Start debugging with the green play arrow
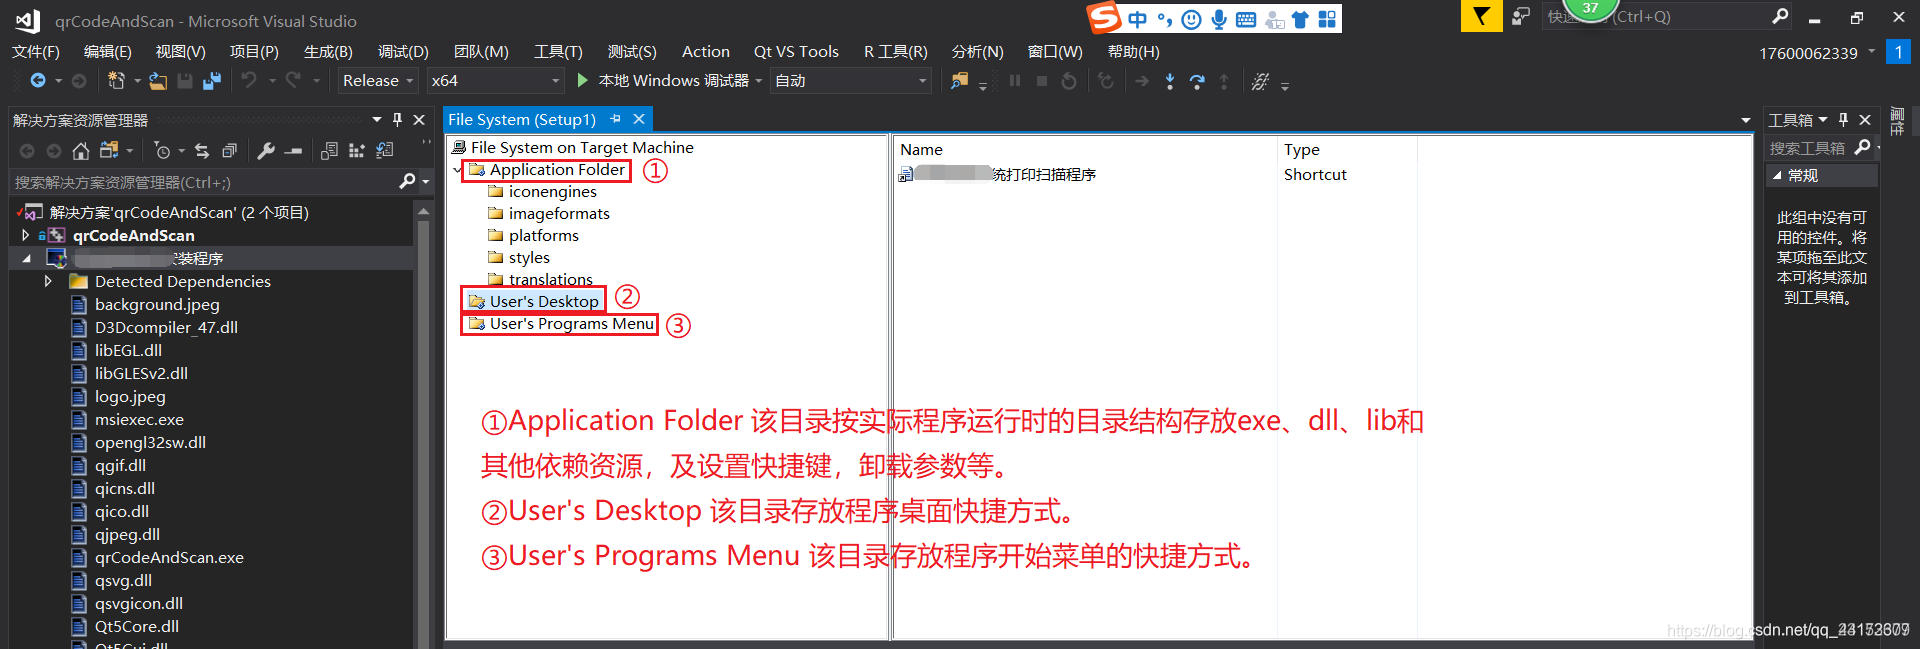This screenshot has width=1920, height=649. click(583, 80)
